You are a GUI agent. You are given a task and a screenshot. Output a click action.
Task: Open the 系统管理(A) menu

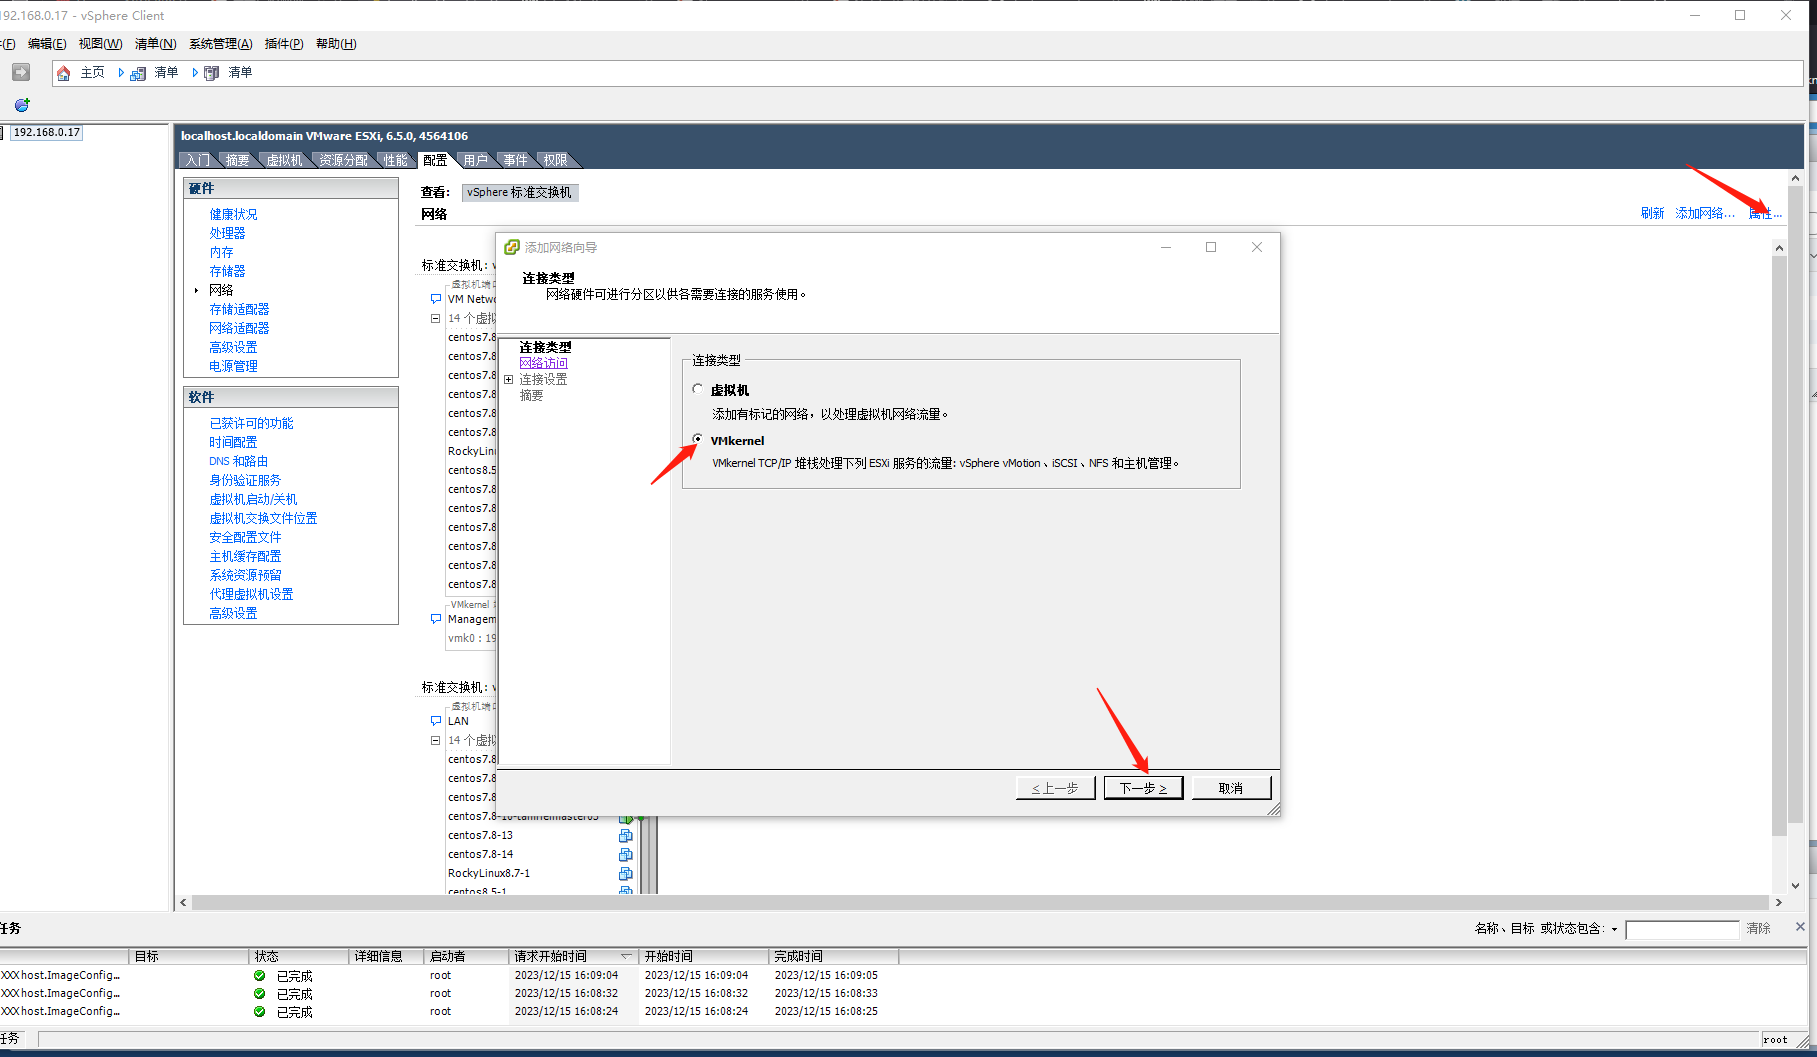[220, 44]
